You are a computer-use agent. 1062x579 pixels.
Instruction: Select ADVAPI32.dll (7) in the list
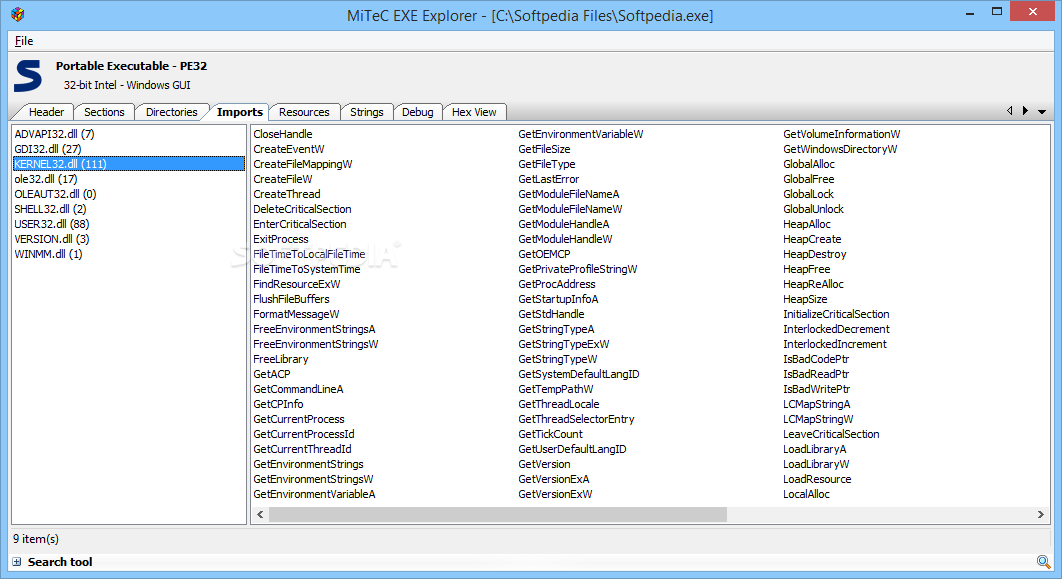click(x=54, y=134)
